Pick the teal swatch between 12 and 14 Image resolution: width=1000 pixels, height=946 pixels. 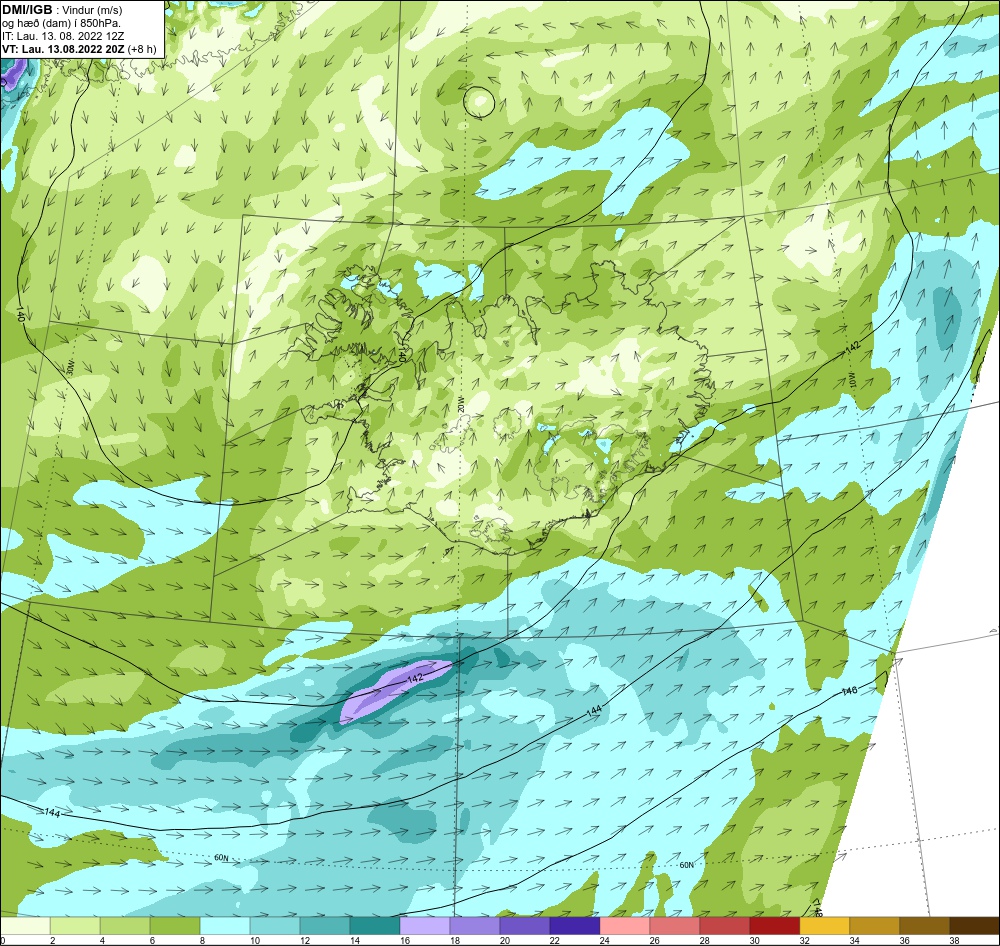[325, 926]
